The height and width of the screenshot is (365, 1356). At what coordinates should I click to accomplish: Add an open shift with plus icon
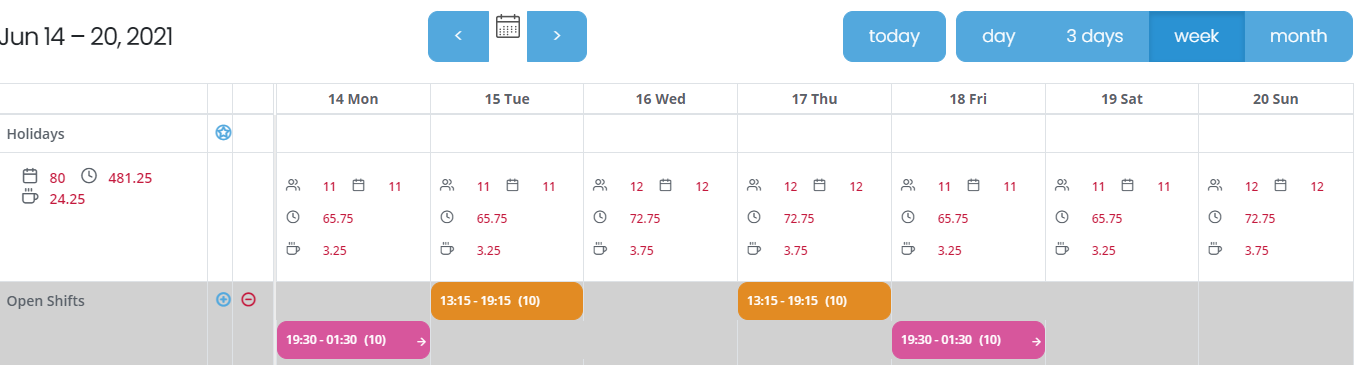coord(223,299)
